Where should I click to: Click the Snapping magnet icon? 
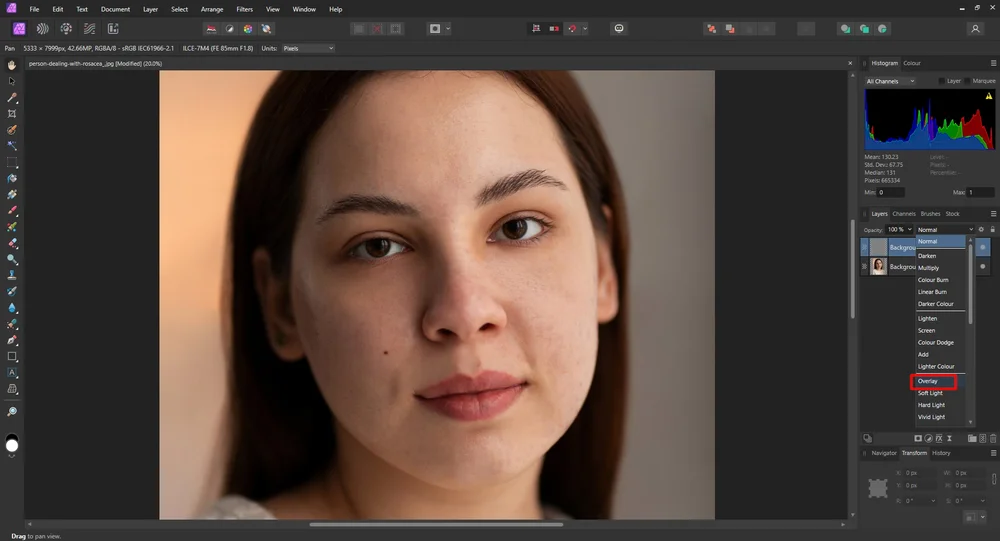[572, 29]
